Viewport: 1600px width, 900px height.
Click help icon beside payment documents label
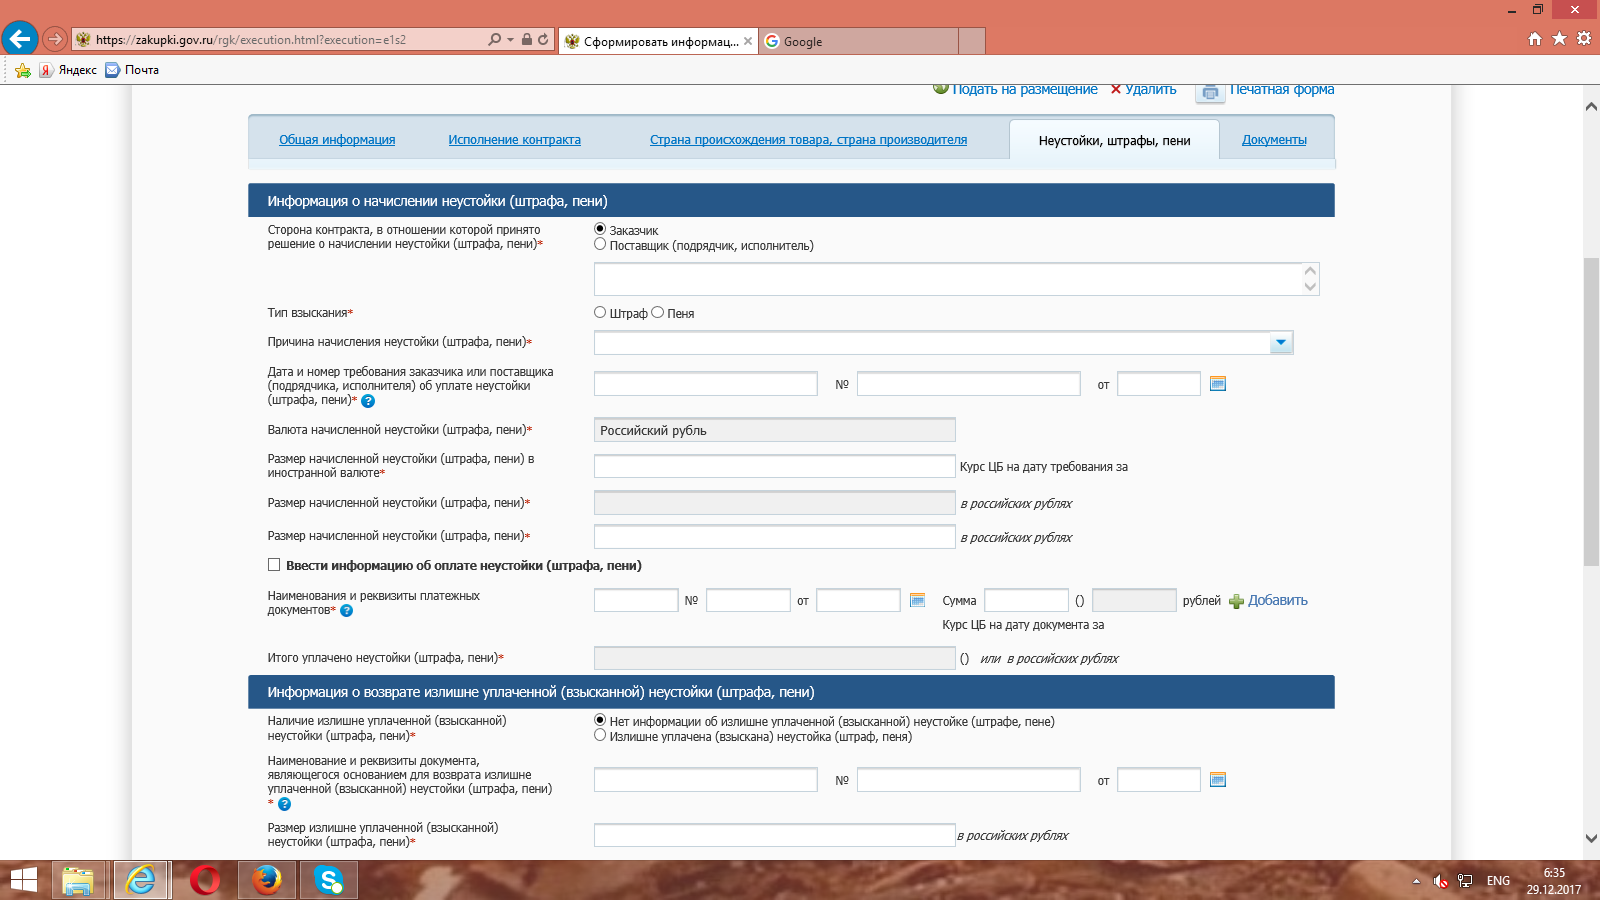346,611
